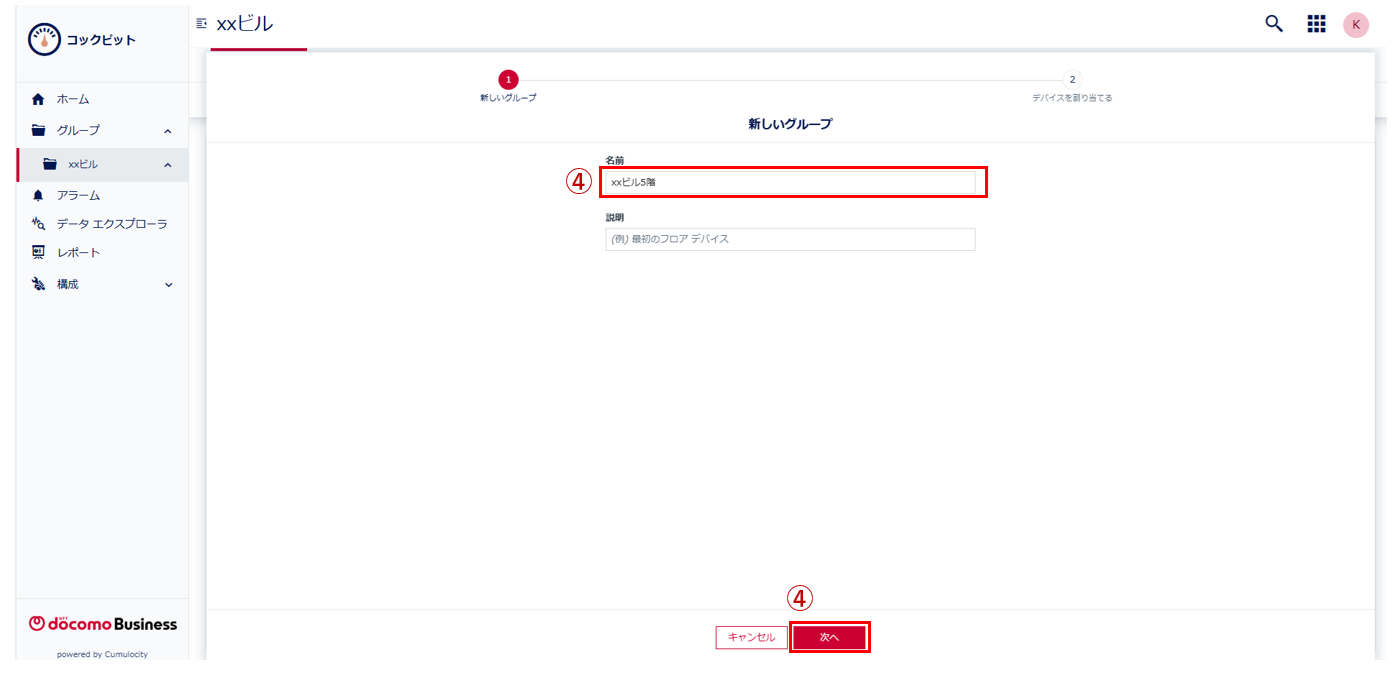The image size is (1392, 673).
Task: Focus the 名前 input field
Action: [789, 182]
